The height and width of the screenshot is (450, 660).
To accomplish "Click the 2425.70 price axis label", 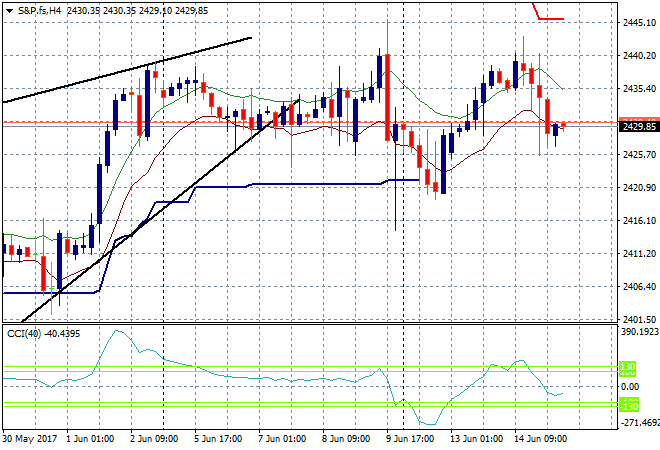I will click(x=639, y=154).
